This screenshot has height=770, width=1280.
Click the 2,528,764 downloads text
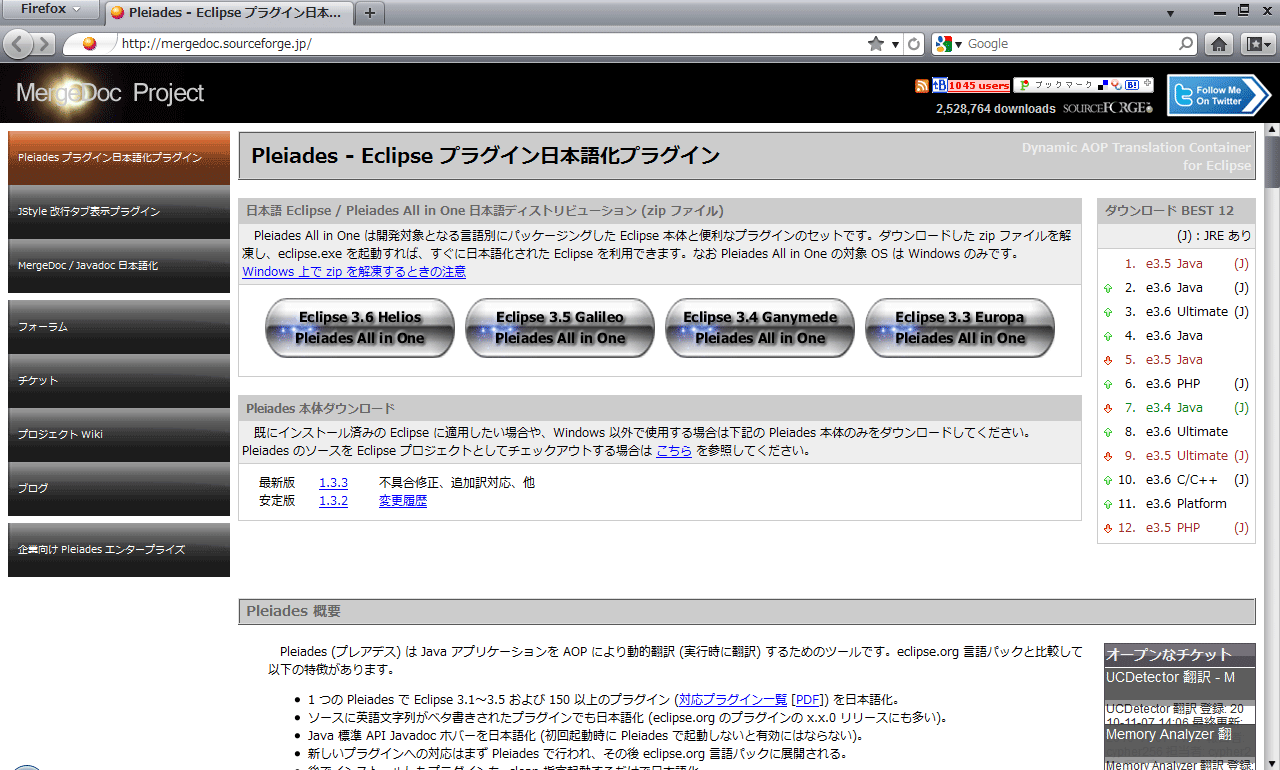point(995,109)
